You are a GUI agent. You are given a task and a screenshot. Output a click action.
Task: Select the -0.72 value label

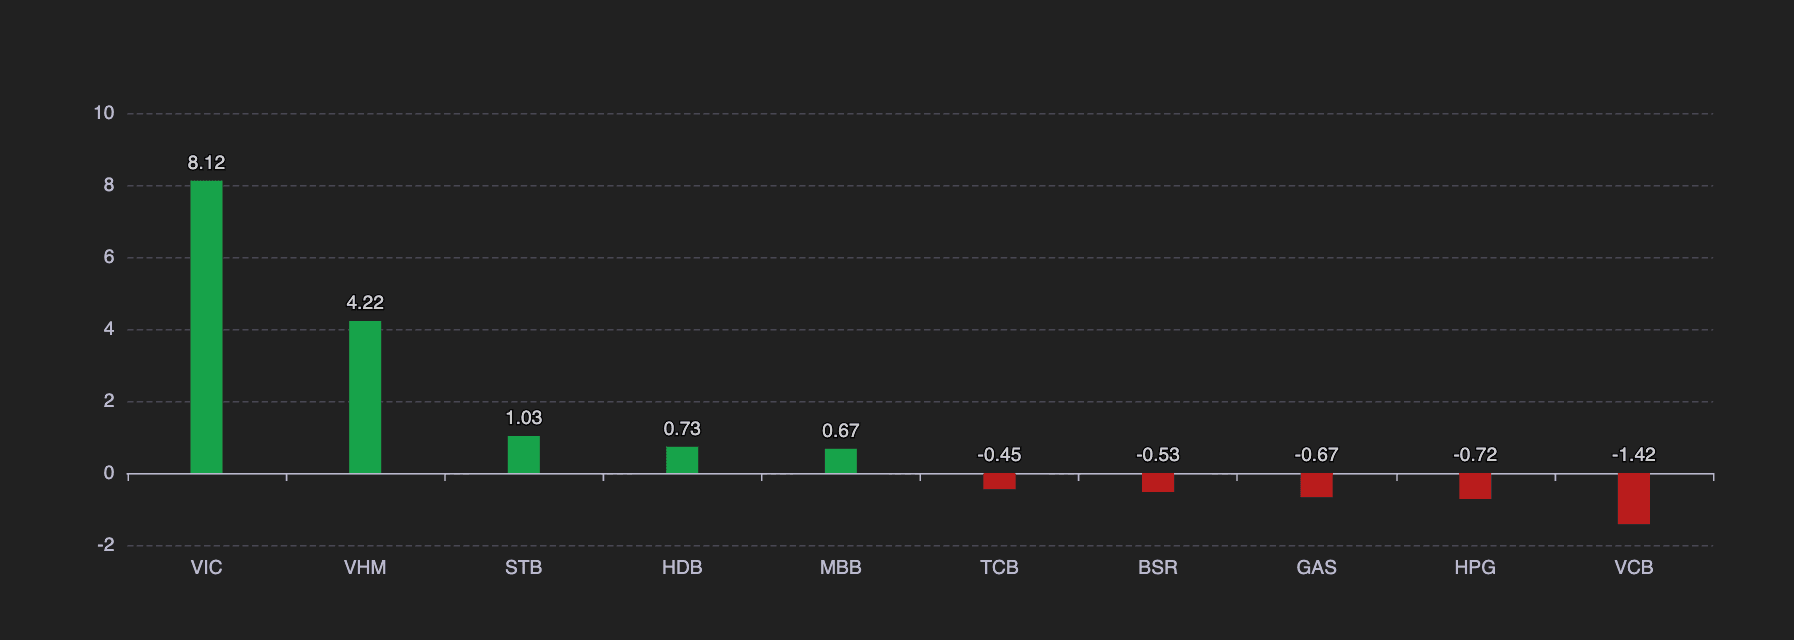click(x=1475, y=455)
